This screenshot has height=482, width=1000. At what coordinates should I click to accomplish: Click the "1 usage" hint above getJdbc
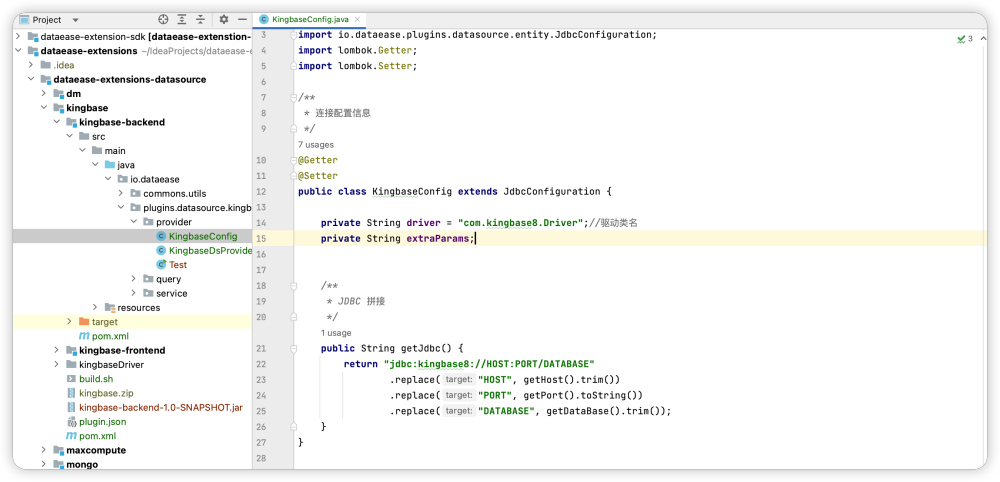(x=336, y=333)
